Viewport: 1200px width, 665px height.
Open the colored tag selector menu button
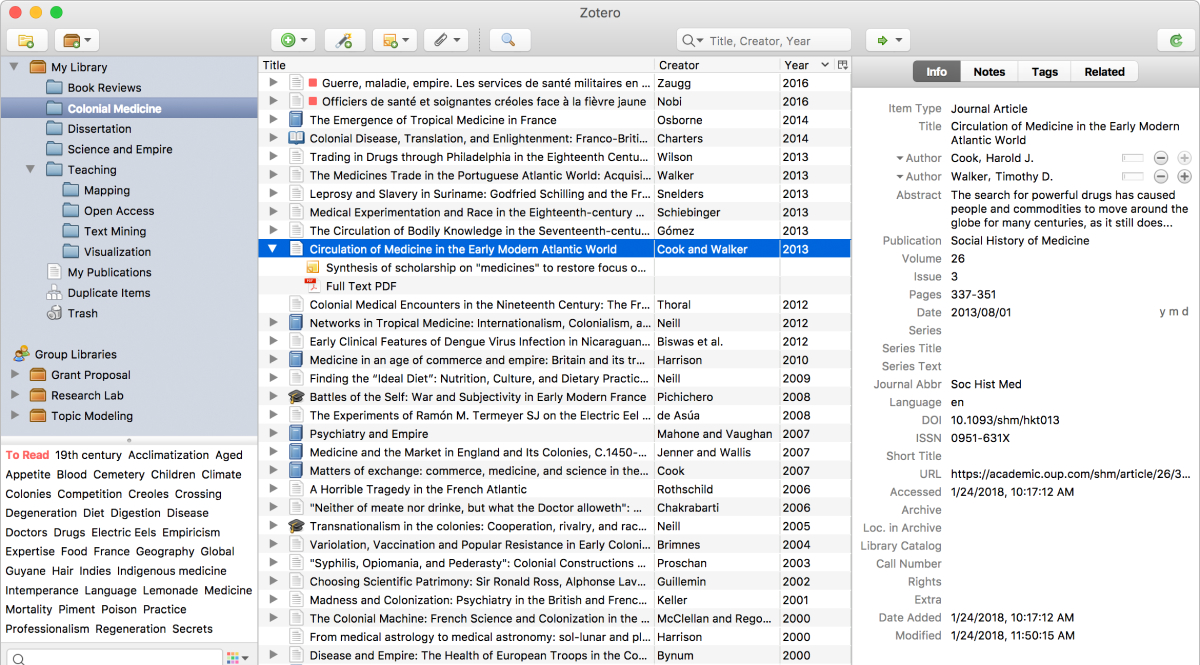(x=237, y=658)
